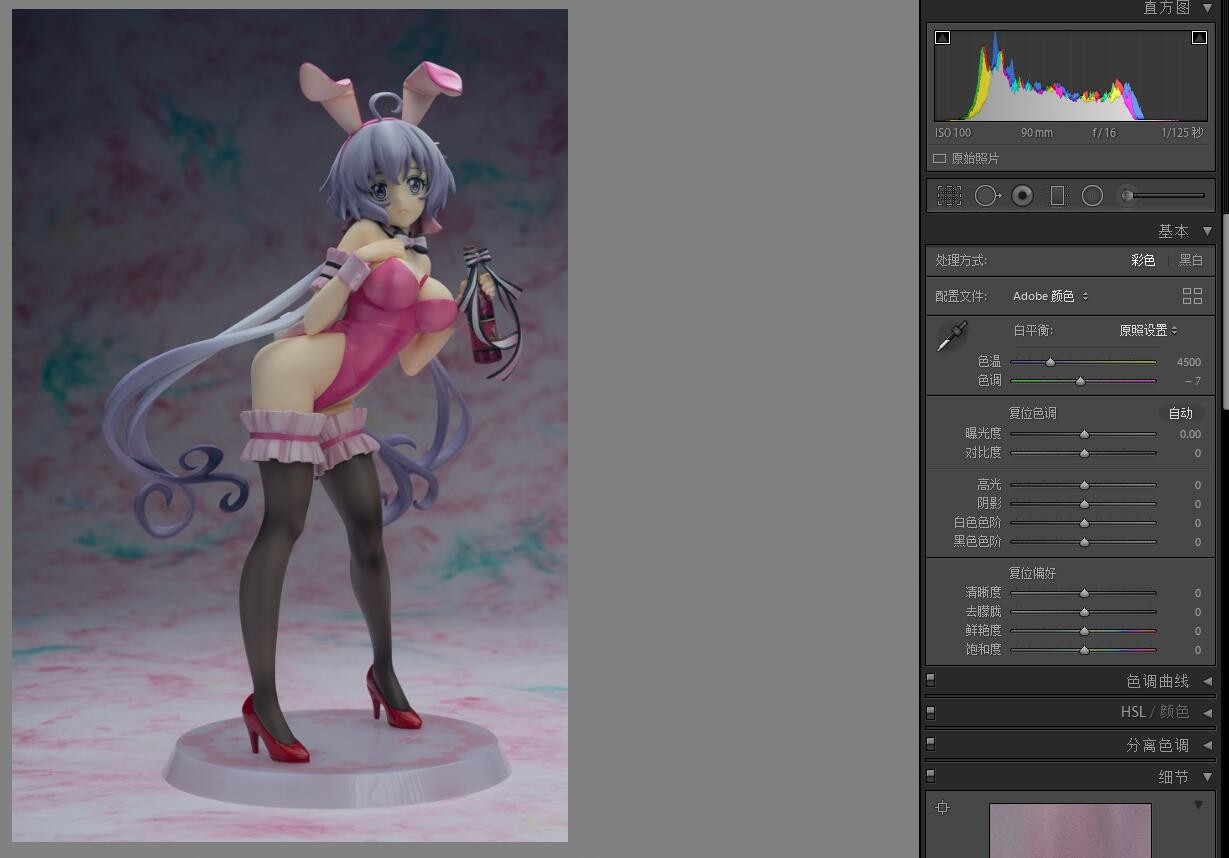Open the profile browser grid icon
1229x858 pixels.
(1192, 296)
